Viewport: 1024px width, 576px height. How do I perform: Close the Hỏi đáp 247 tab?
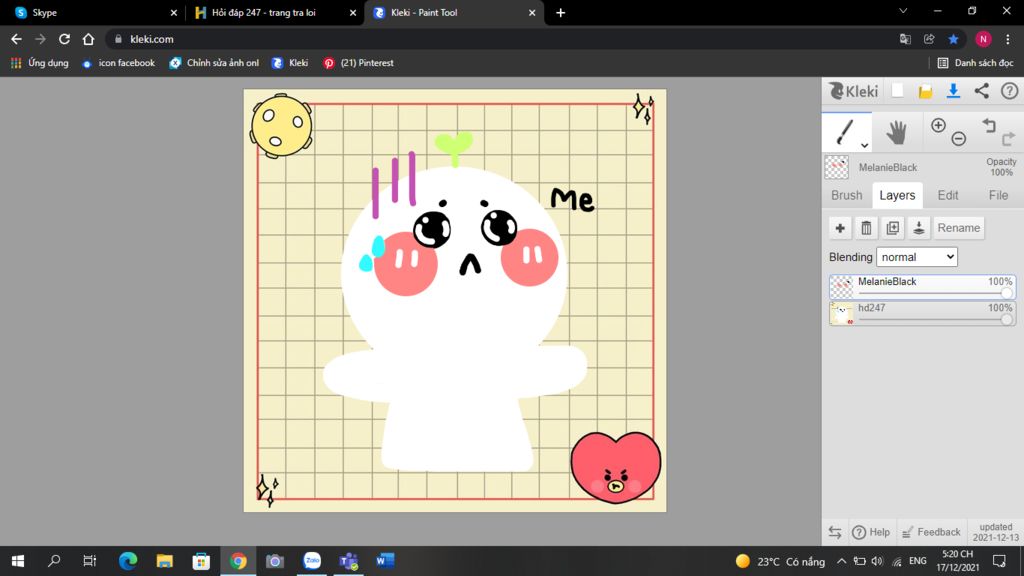coord(353,12)
